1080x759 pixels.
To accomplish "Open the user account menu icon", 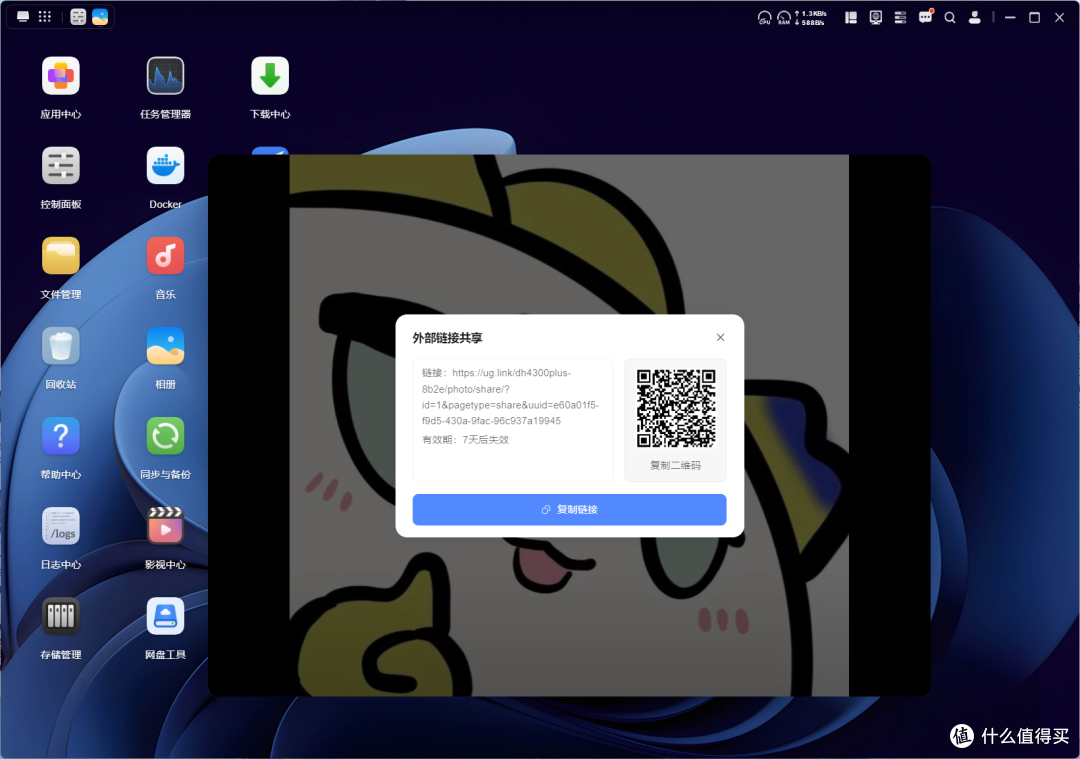I will [x=975, y=18].
